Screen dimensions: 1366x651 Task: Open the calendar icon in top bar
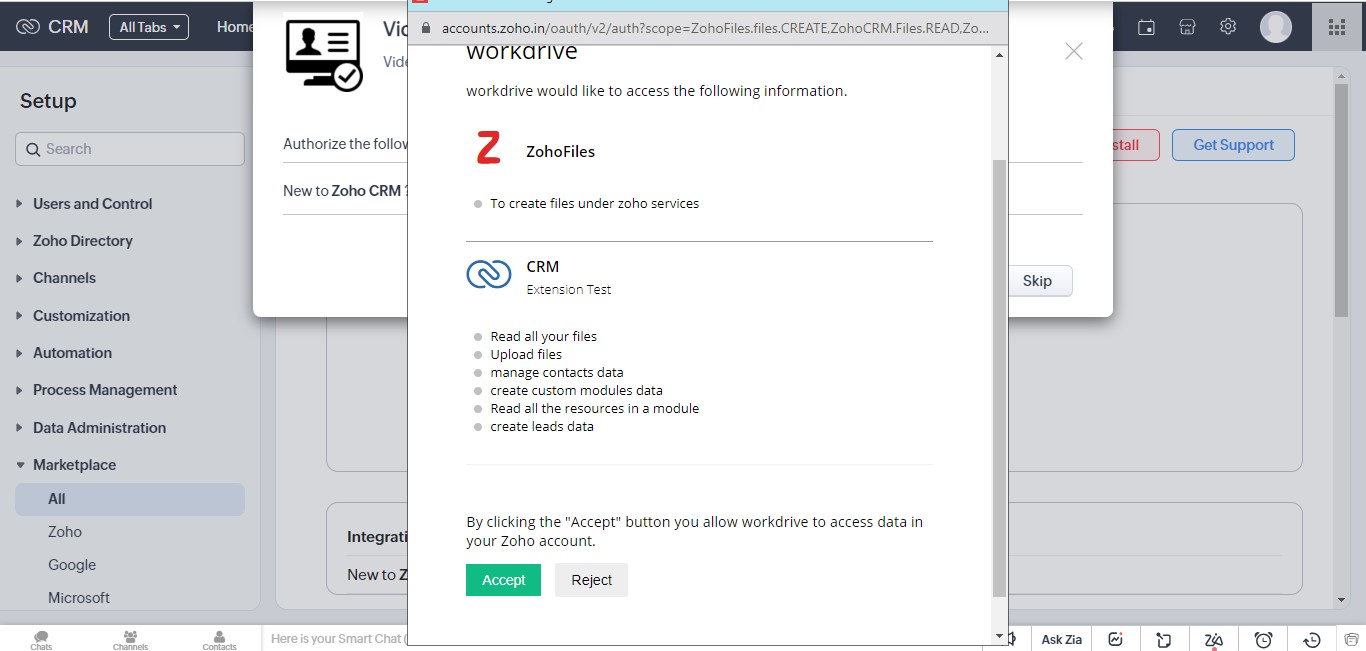pos(1147,27)
